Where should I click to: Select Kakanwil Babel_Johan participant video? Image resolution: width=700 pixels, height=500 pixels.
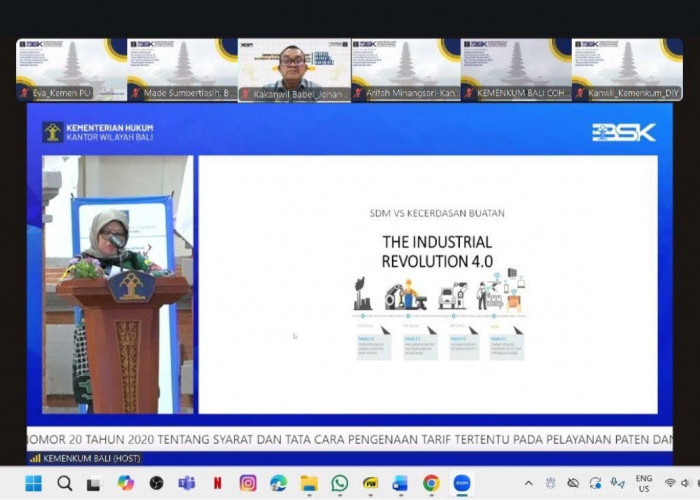click(x=294, y=69)
